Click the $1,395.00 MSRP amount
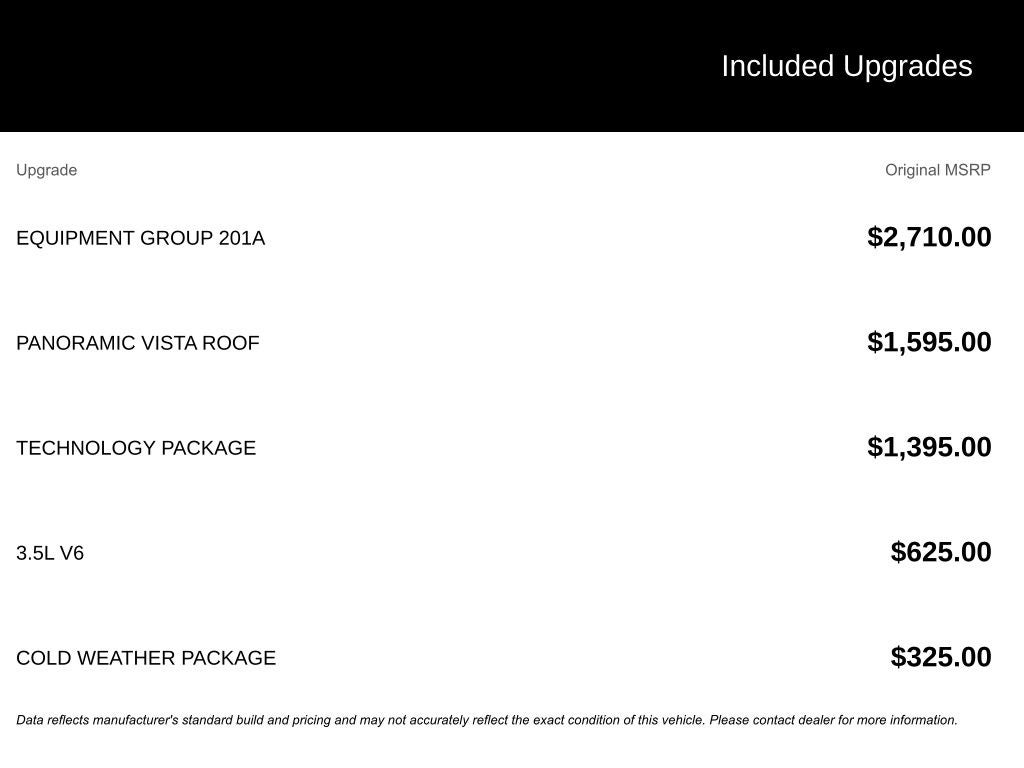The width and height of the screenshot is (1024, 768). pos(929,447)
